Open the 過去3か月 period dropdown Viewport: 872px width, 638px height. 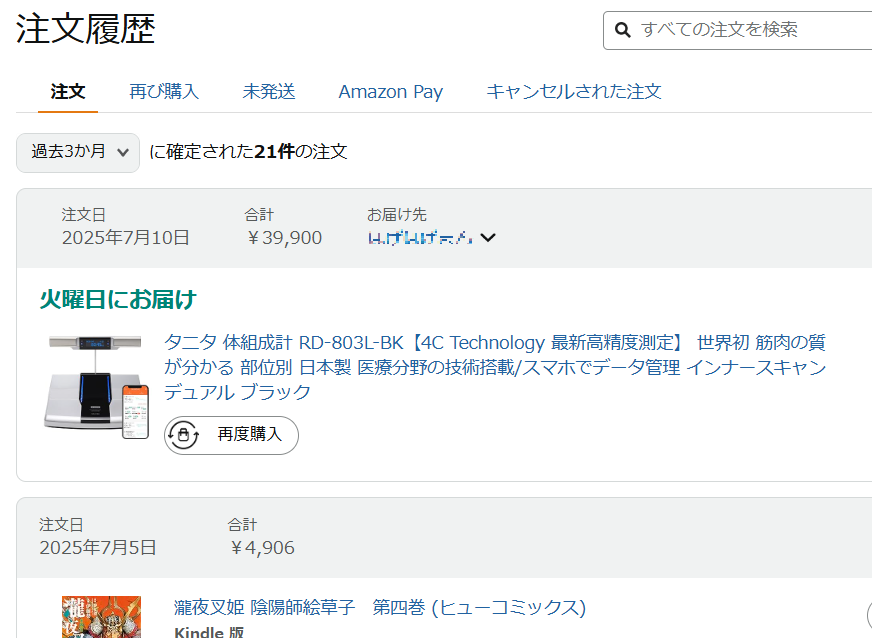[x=78, y=152]
